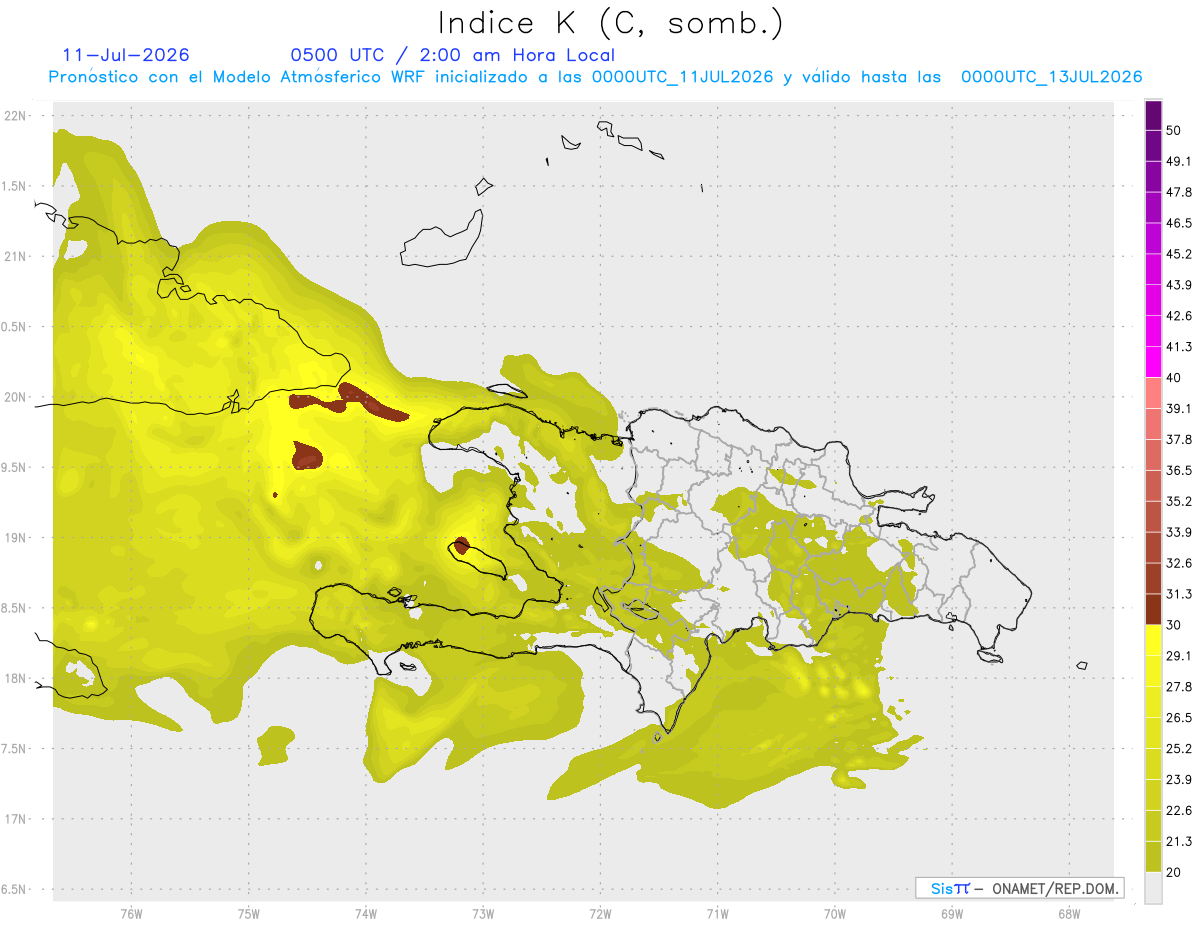1200x927 pixels.
Task: Click the dark purple legend swatch above 50
Action: pos(1153,115)
